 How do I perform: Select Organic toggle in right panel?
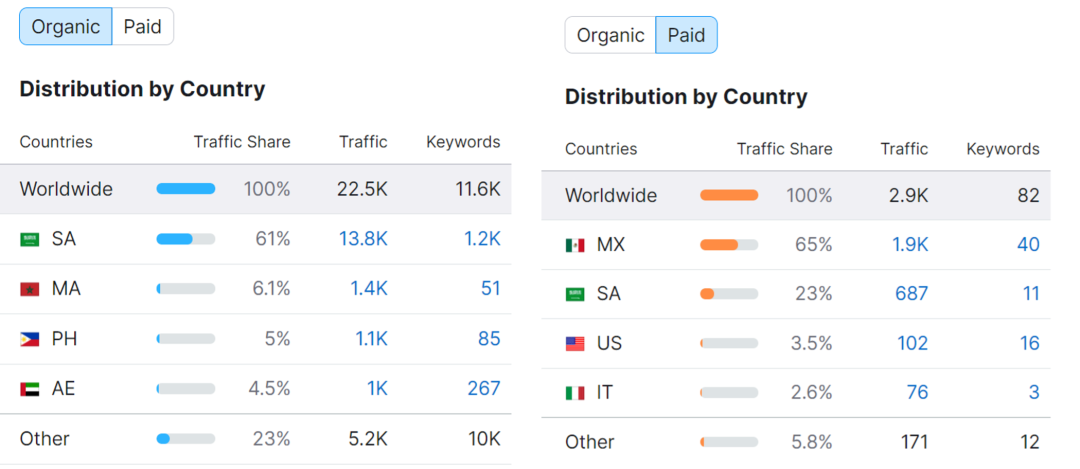click(x=610, y=35)
